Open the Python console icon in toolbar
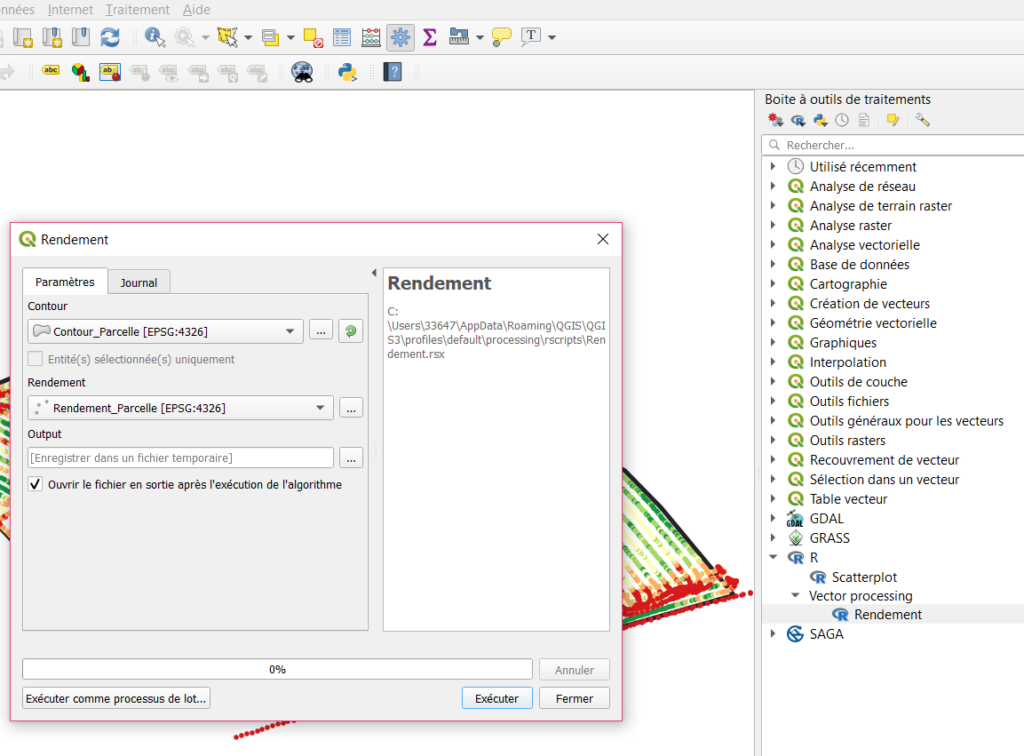The image size is (1024, 756). pyautogui.click(x=347, y=72)
